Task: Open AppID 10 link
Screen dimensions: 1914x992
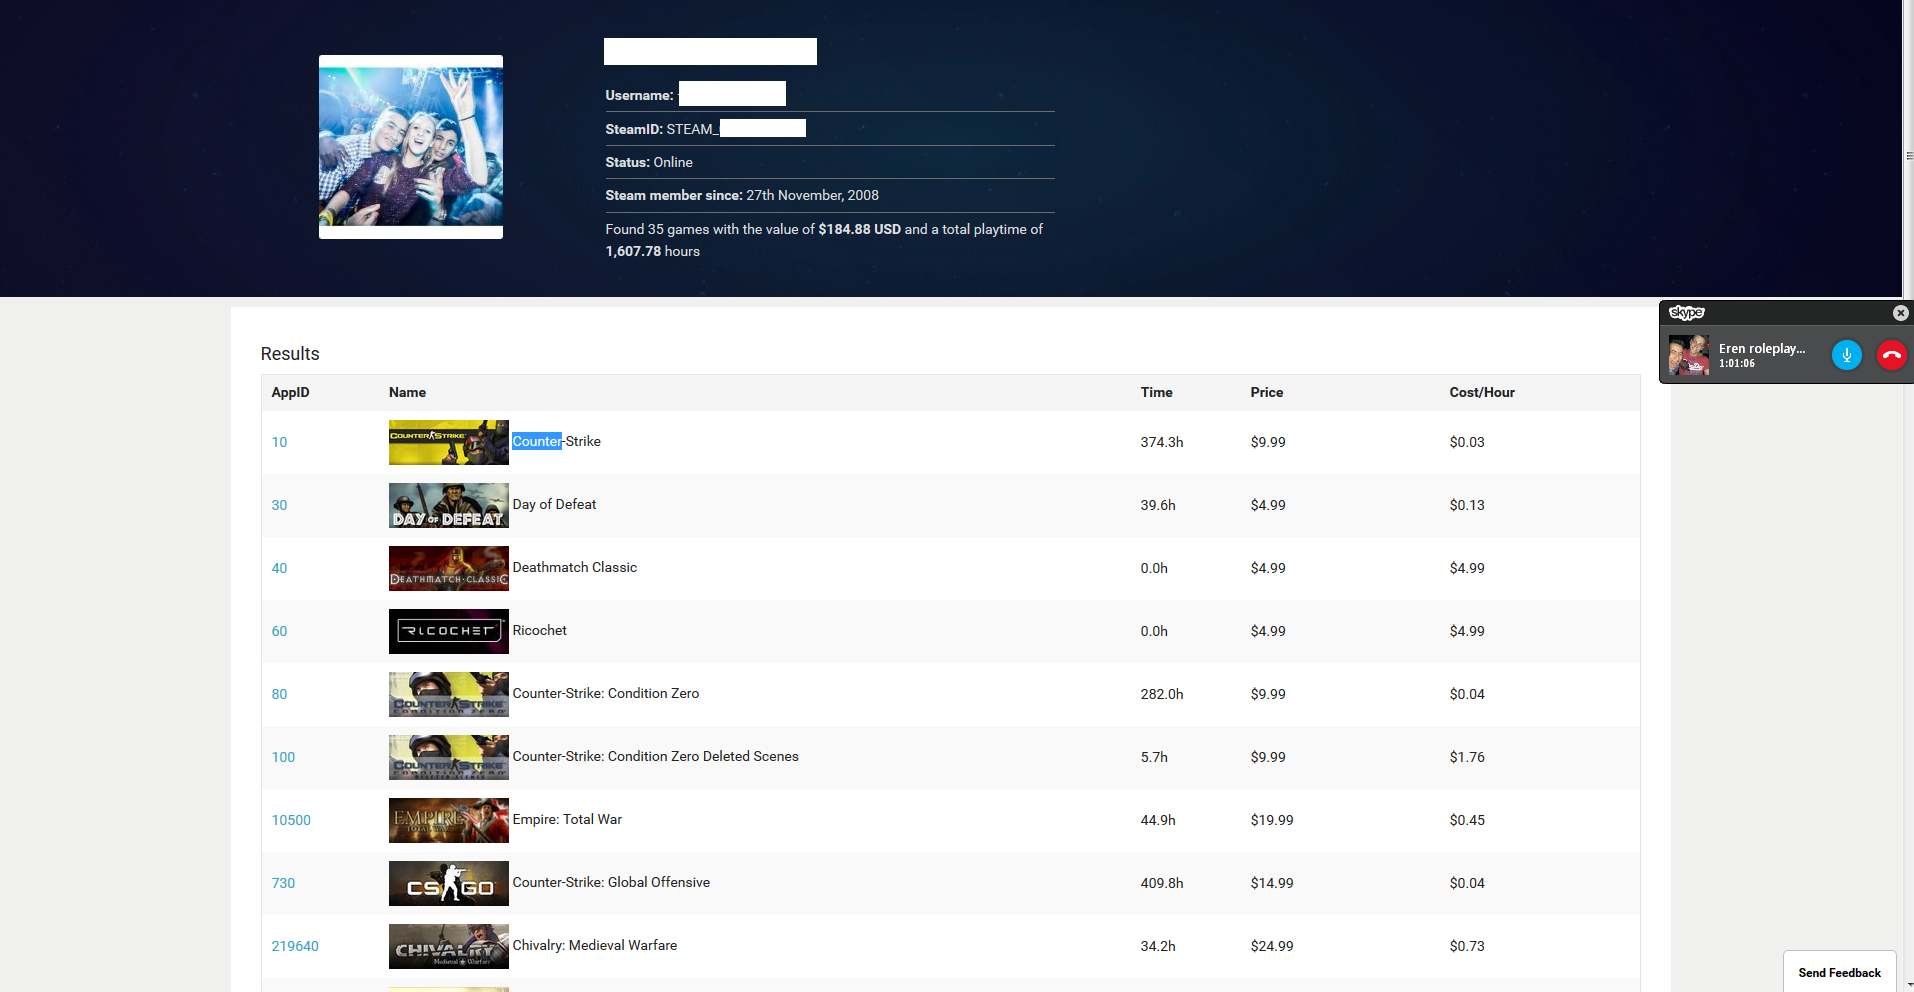Action: (x=279, y=442)
